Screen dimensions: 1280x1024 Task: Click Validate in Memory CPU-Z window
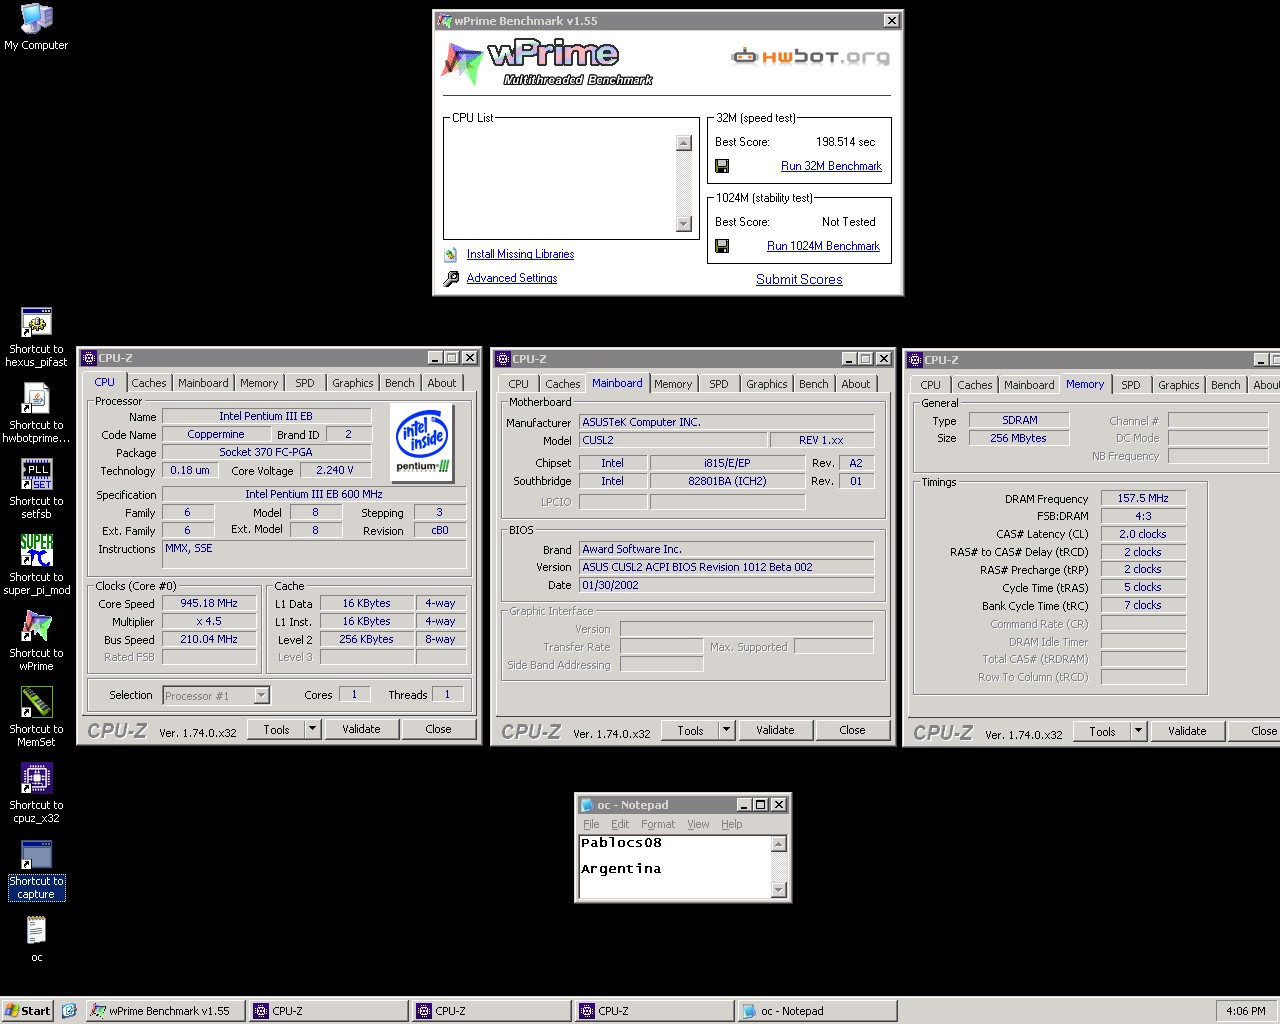point(1187,731)
